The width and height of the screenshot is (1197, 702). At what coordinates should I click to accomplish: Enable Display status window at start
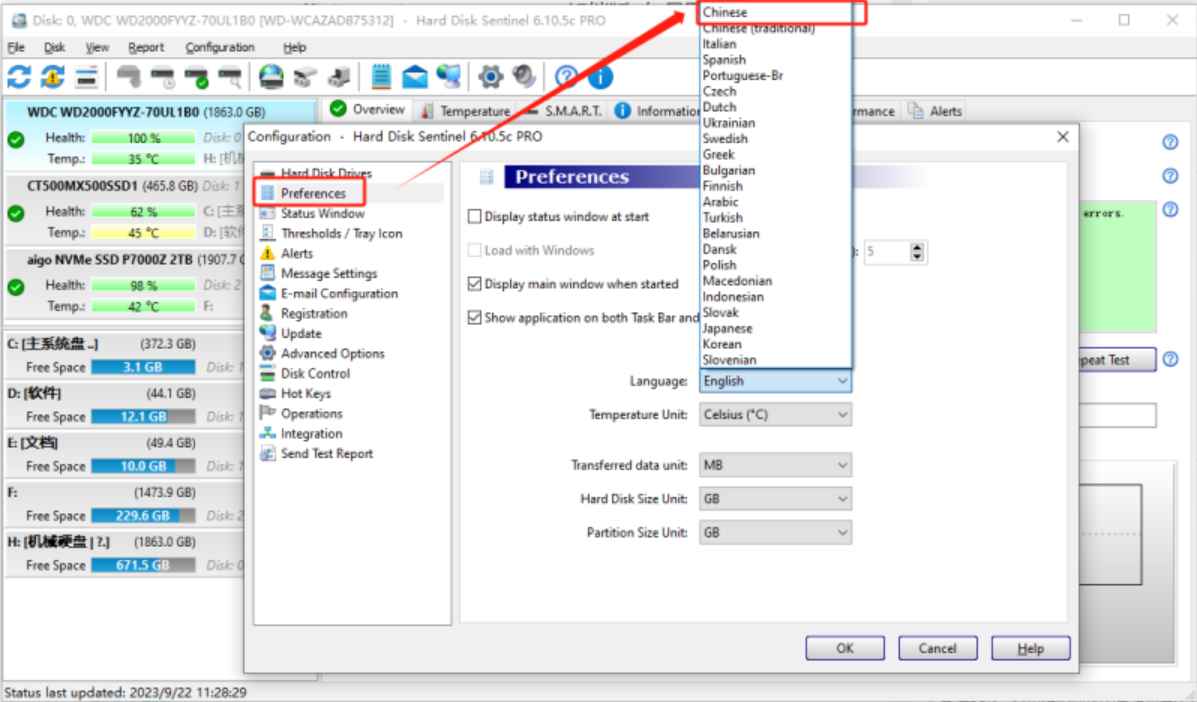point(473,216)
